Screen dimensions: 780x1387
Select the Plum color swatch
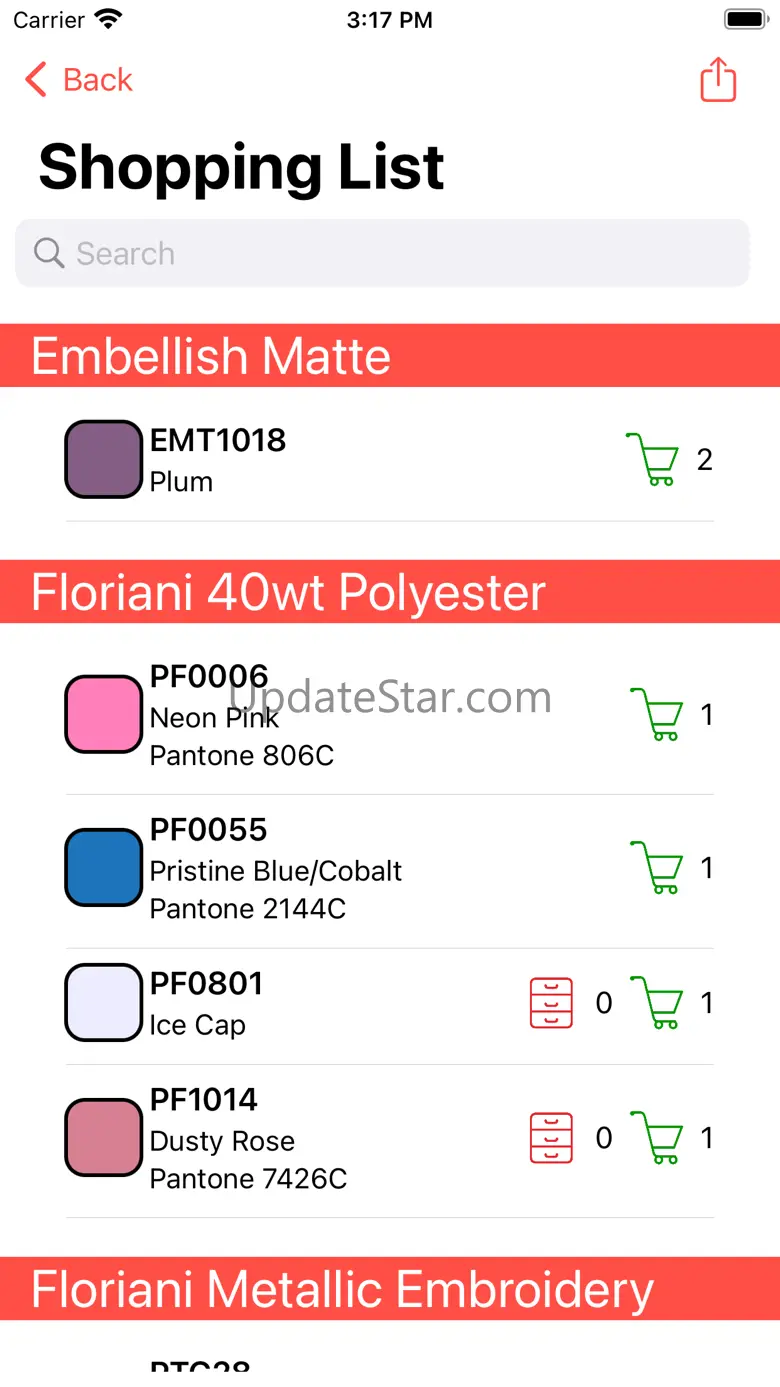103,460
